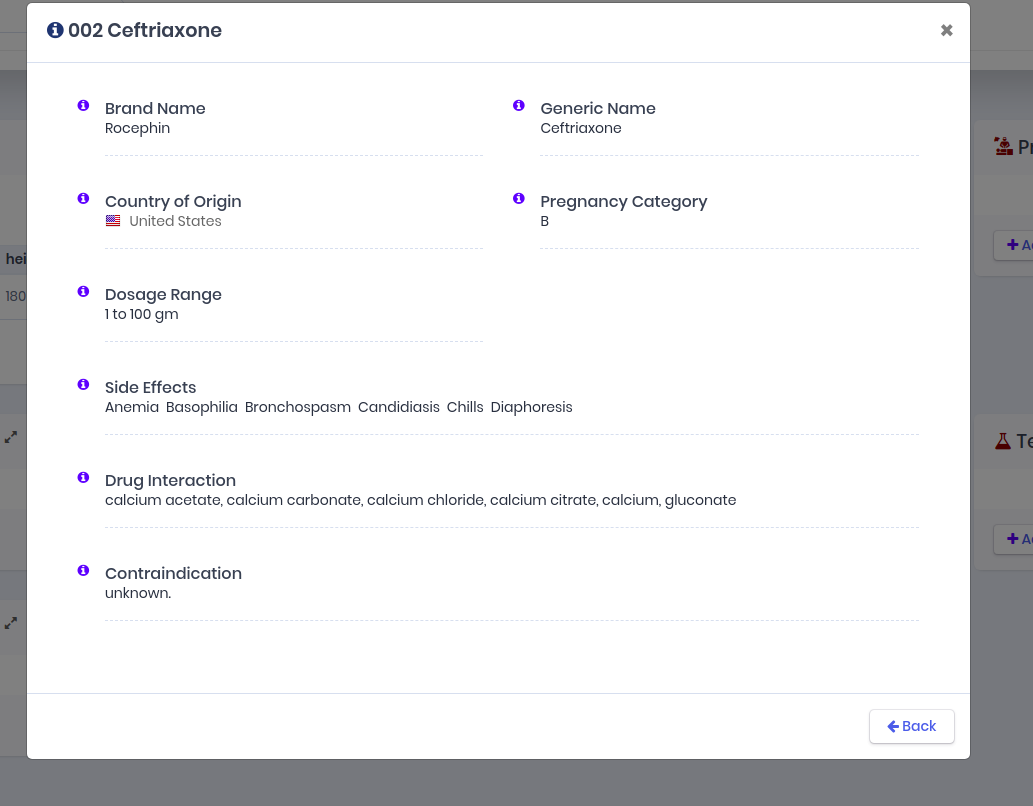Click the Anemia side effect entry
This screenshot has width=1033, height=806.
(x=131, y=407)
